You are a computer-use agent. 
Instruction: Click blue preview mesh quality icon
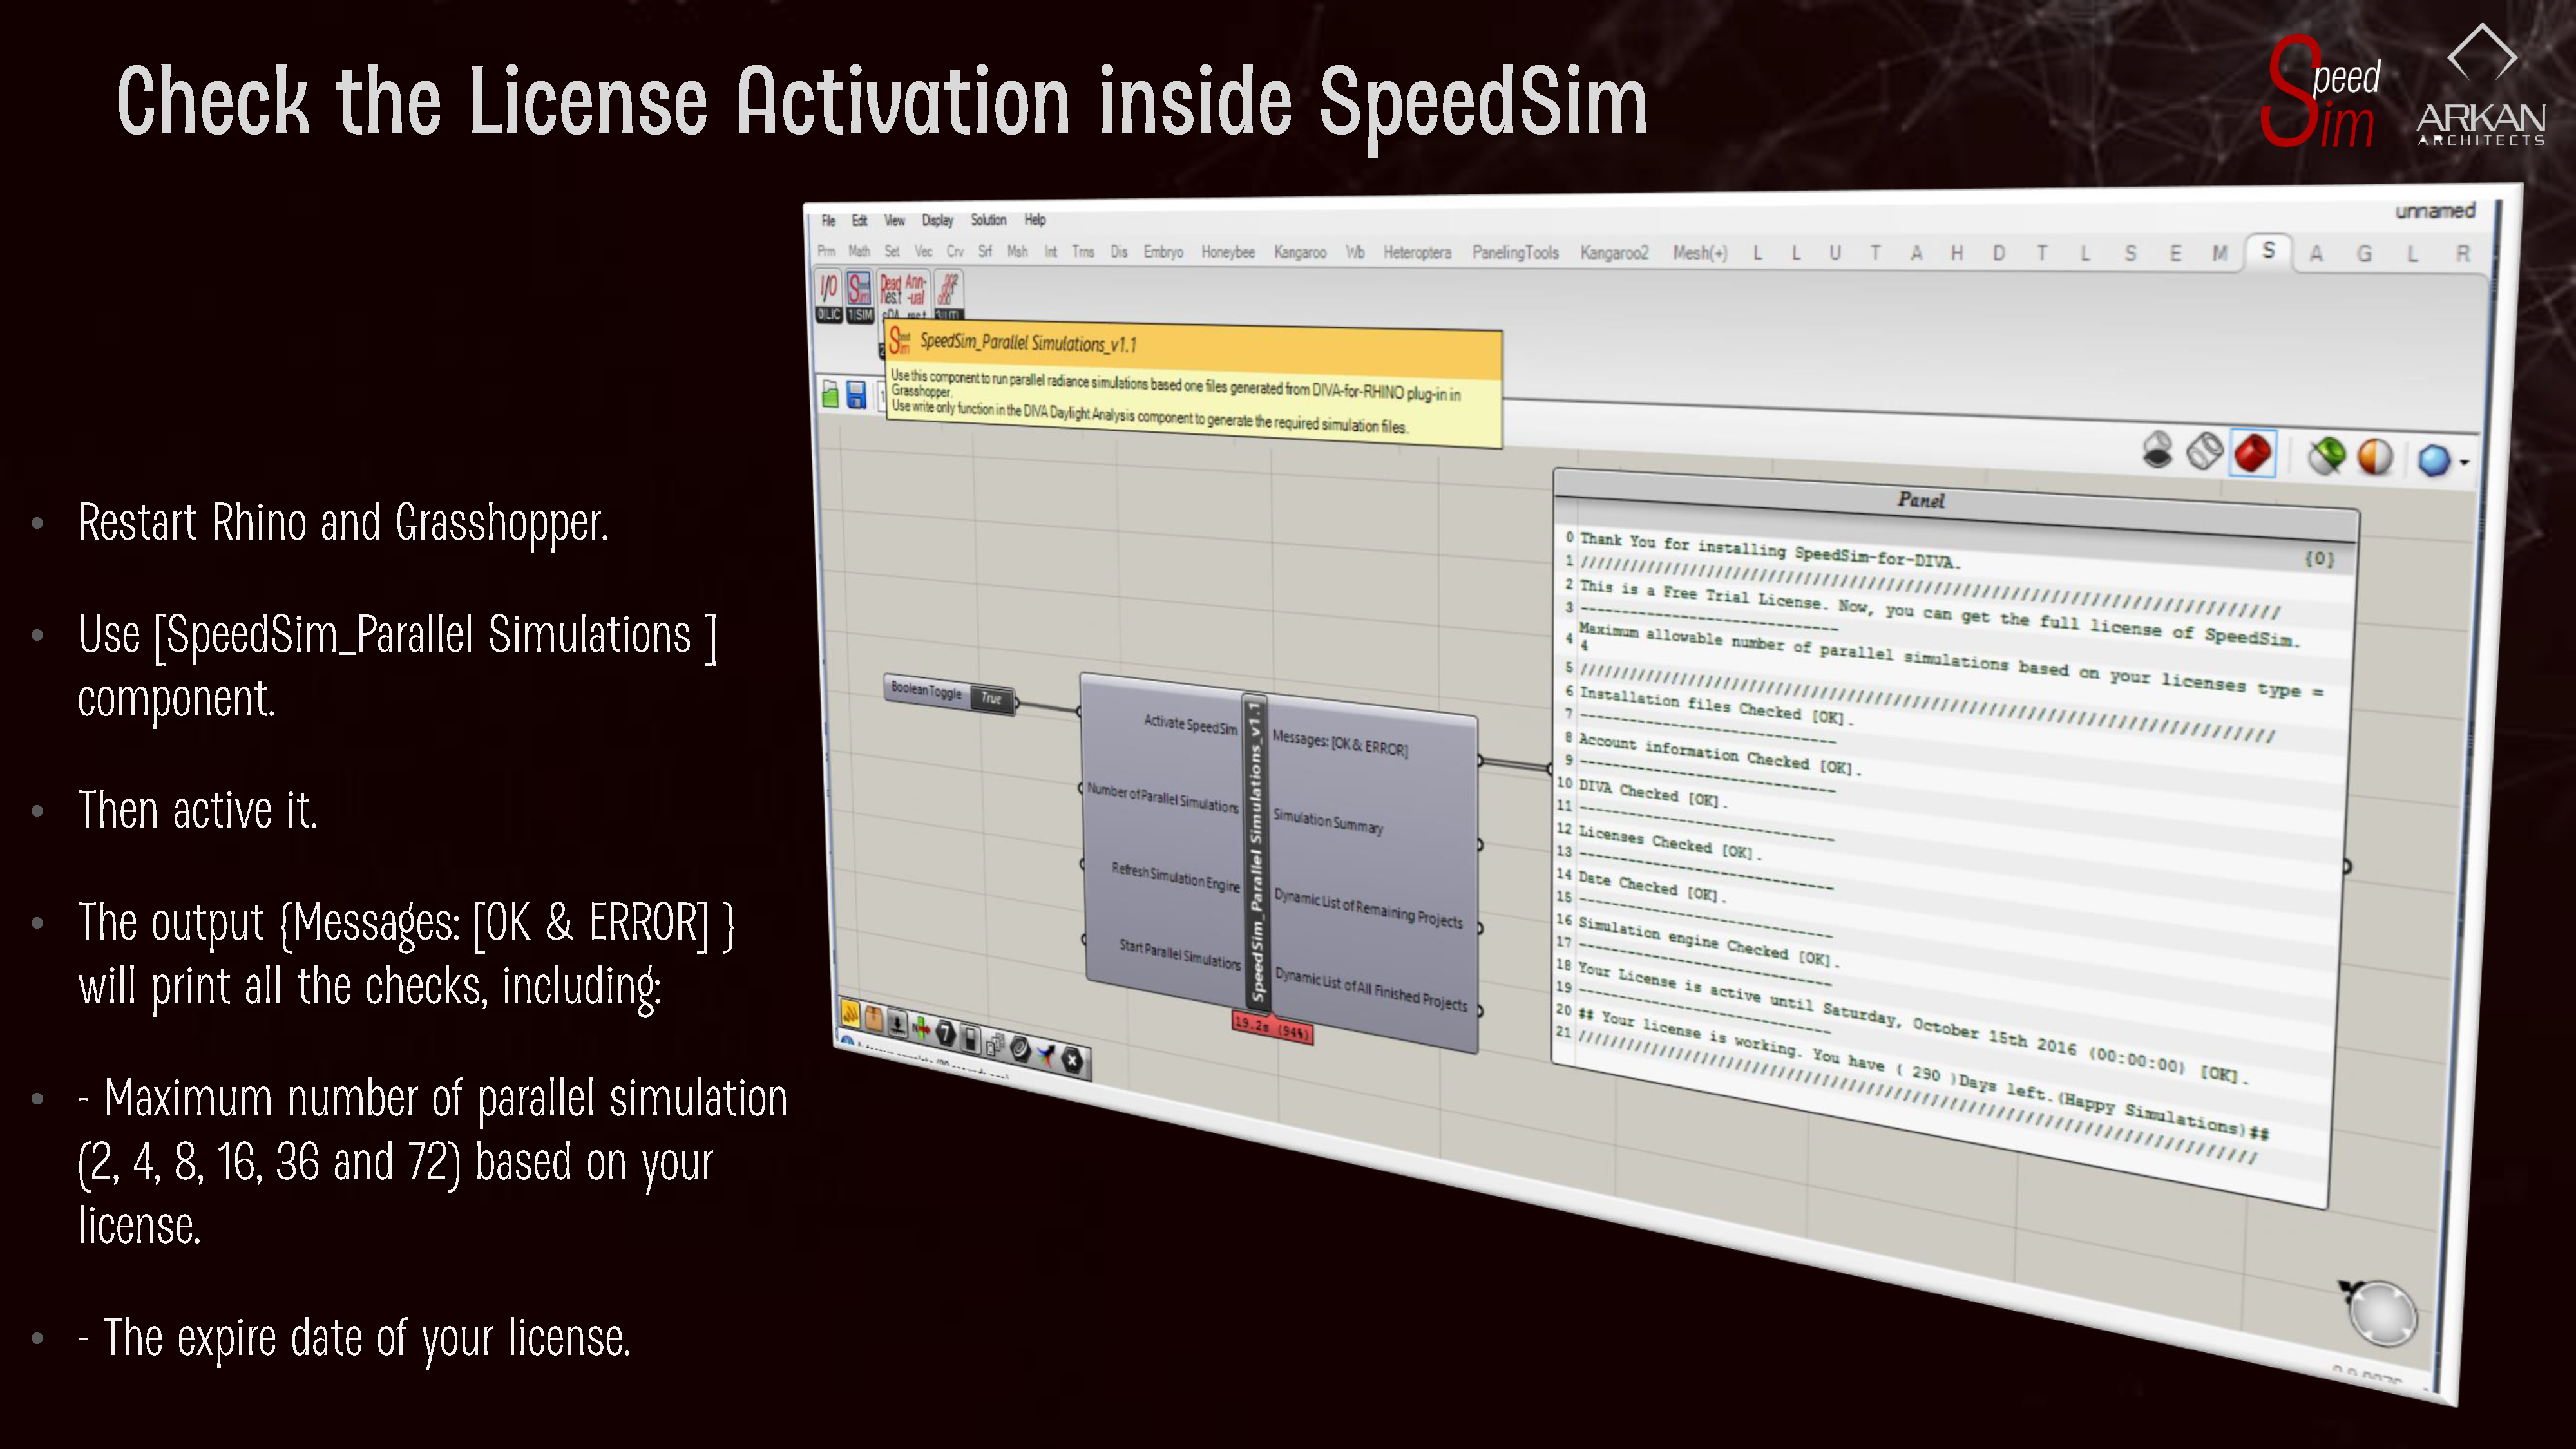click(2434, 460)
